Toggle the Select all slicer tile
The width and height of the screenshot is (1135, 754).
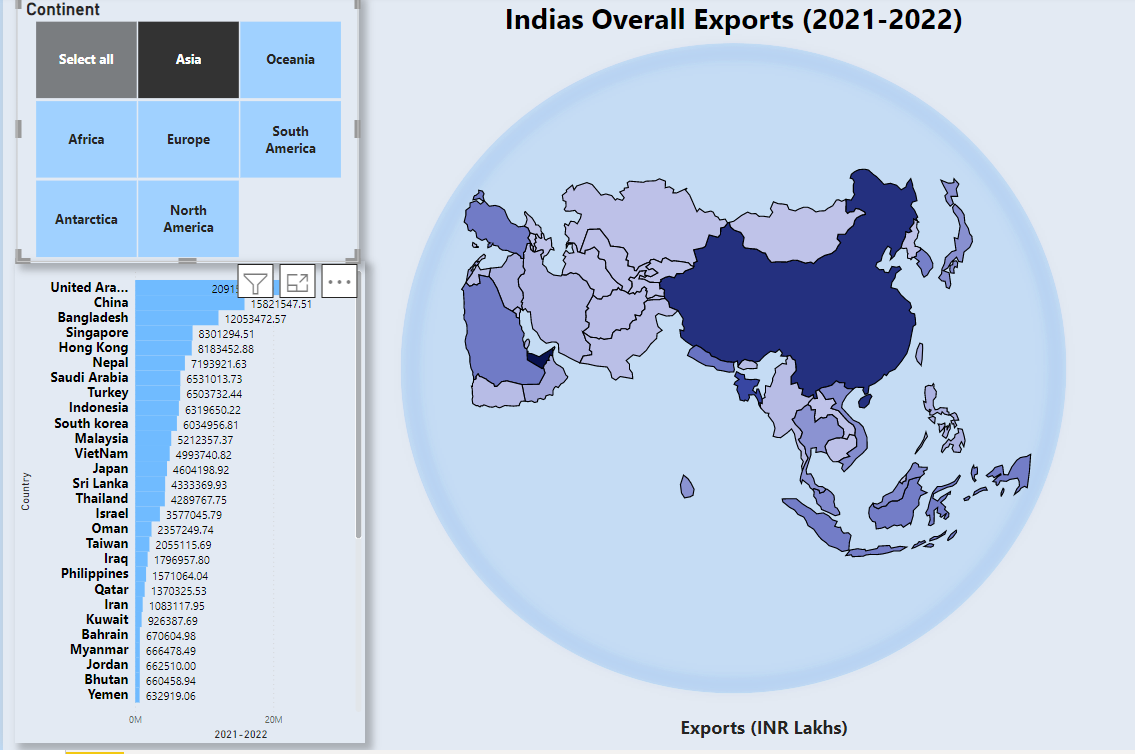point(86,60)
